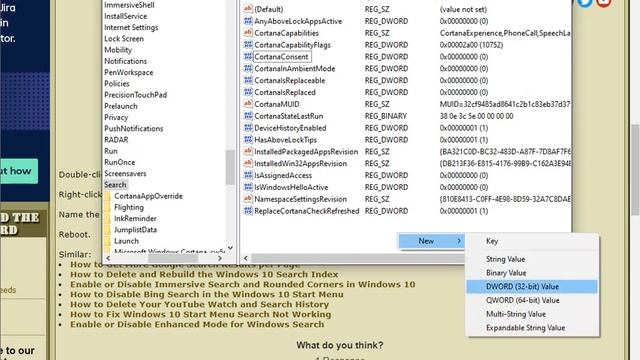This screenshot has height=360, width=640.
Task: Click the CortanaCapabilityFlags DWORD icon
Action: tap(248, 44)
